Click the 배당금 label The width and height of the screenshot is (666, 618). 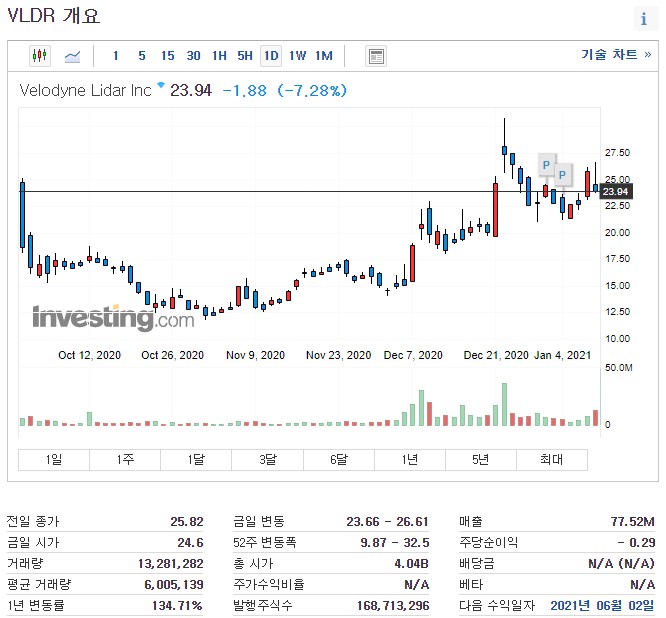click(477, 564)
